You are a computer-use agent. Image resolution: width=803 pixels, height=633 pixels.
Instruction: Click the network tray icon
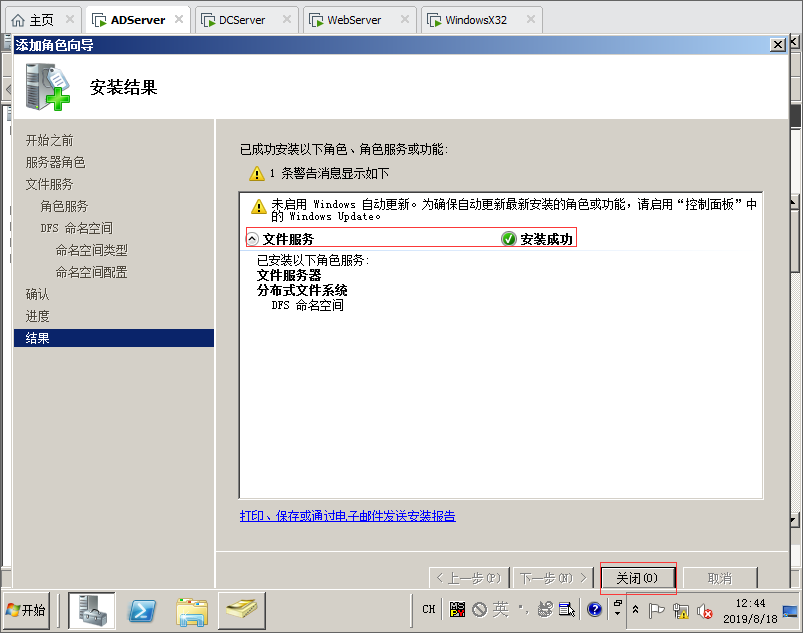[x=681, y=610]
